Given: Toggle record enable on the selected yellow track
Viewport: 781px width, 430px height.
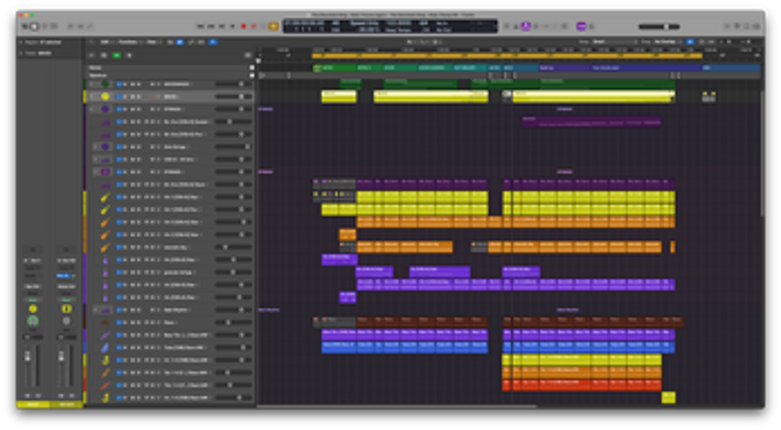Looking at the screenshot, I should click(x=153, y=97).
